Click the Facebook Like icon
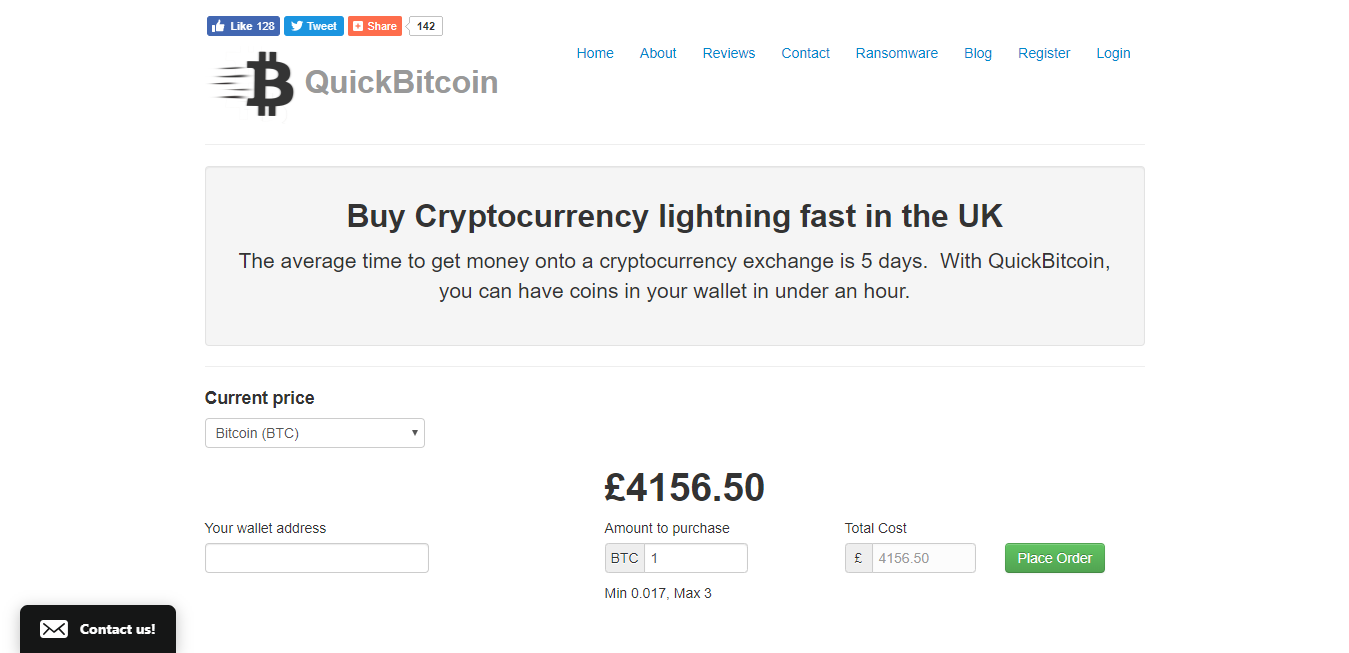 point(218,25)
